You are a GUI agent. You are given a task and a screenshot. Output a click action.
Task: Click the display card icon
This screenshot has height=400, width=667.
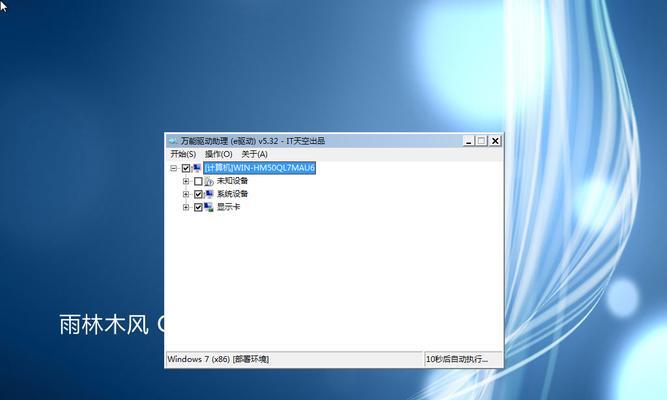coord(209,207)
